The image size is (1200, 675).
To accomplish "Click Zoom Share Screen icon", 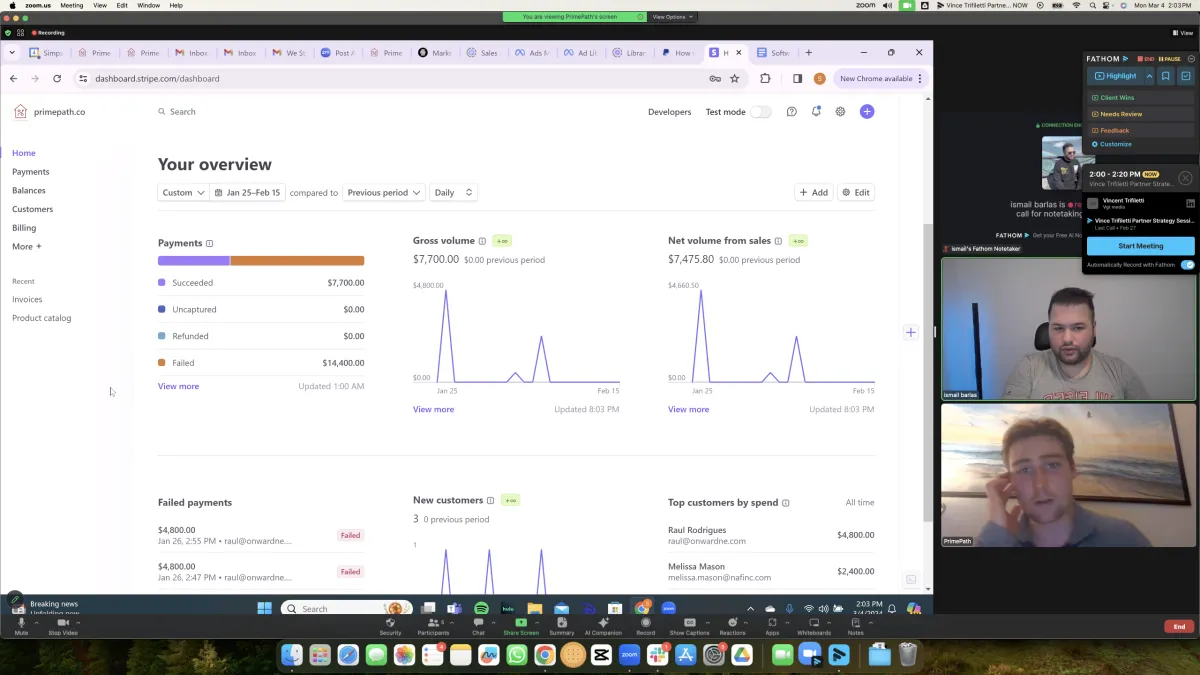I will [520, 622].
